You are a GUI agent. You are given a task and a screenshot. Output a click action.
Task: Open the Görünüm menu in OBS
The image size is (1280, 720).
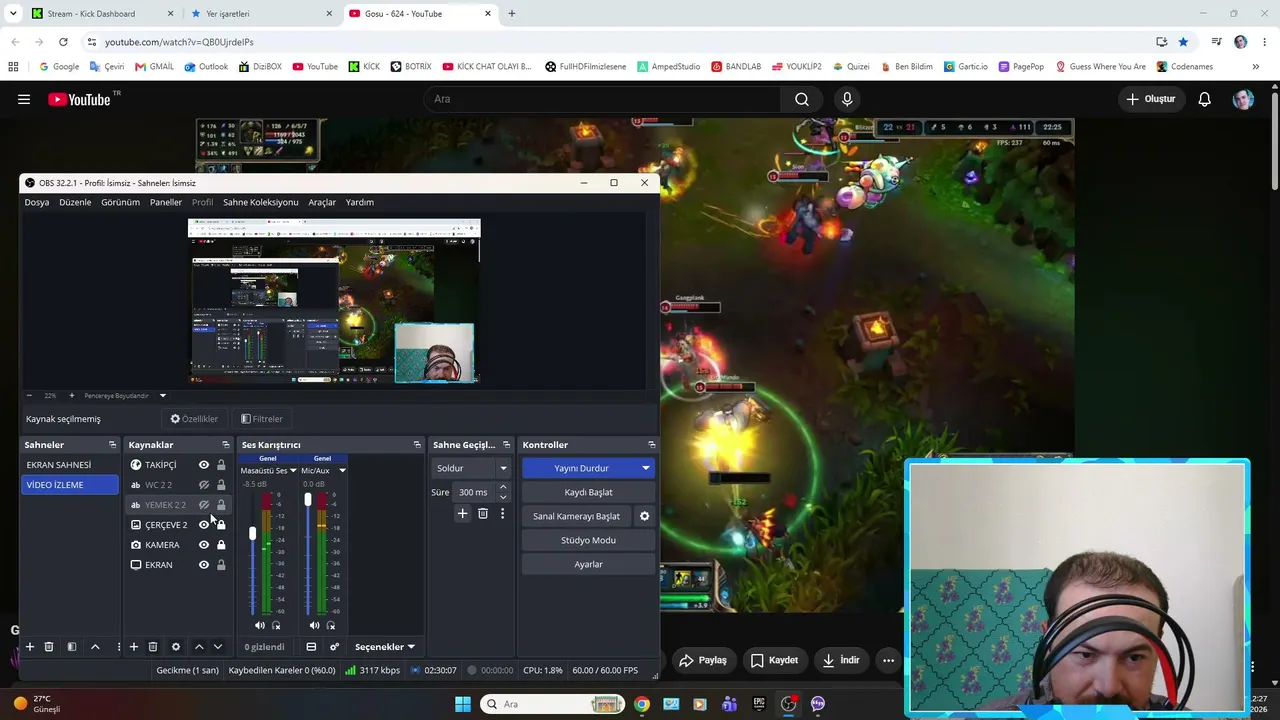tap(120, 202)
